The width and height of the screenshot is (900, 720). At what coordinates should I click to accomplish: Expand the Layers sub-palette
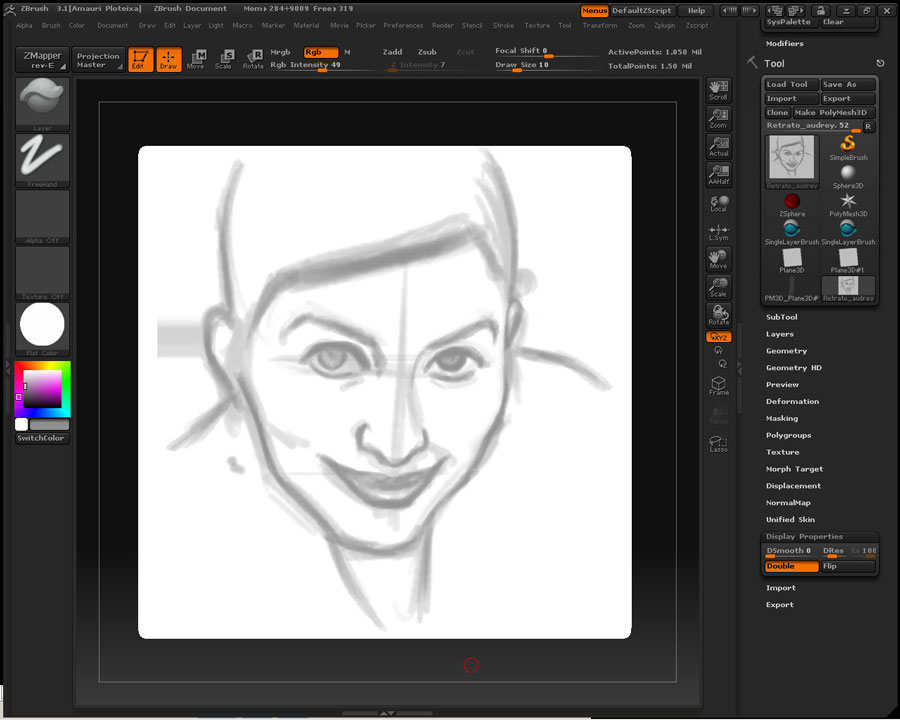[x=780, y=334]
